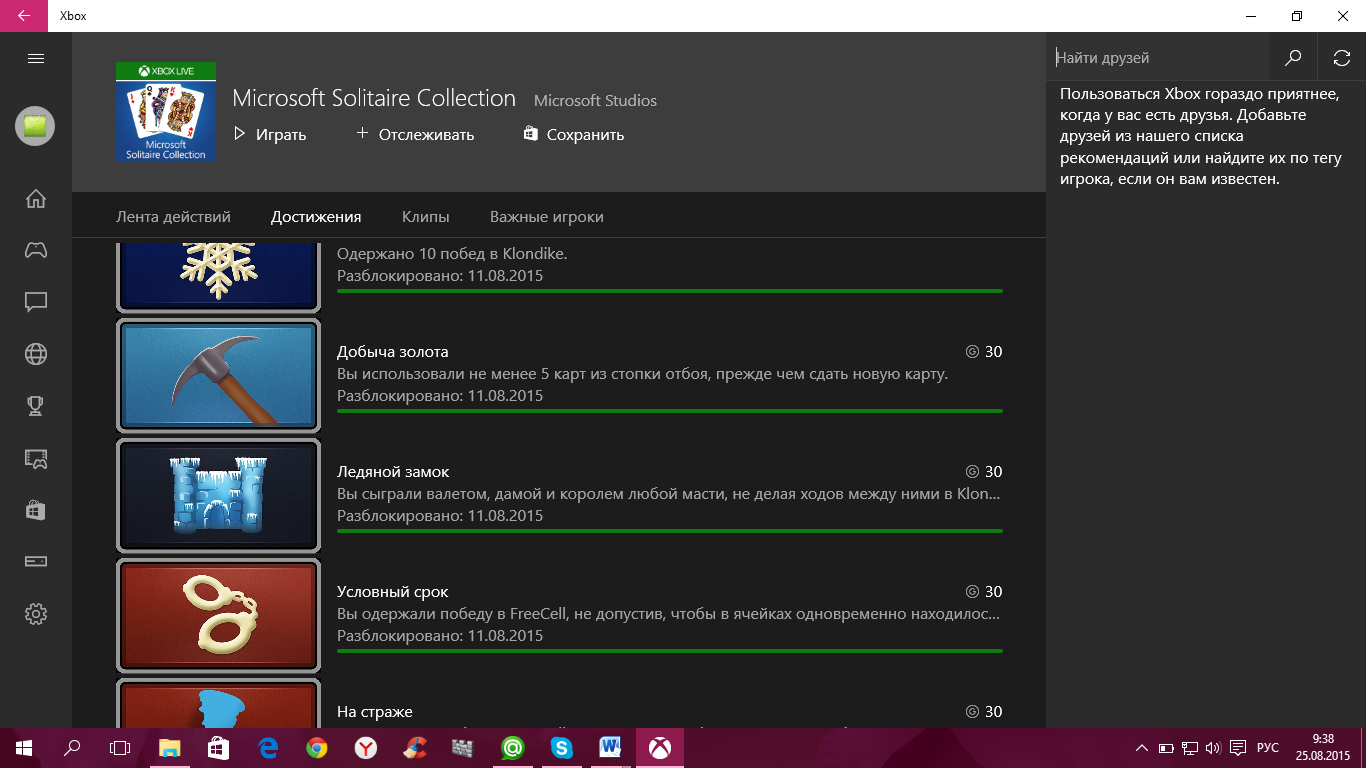Click Отслеживать to follow the game
1366x768 pixels.
pyautogui.click(x=415, y=134)
